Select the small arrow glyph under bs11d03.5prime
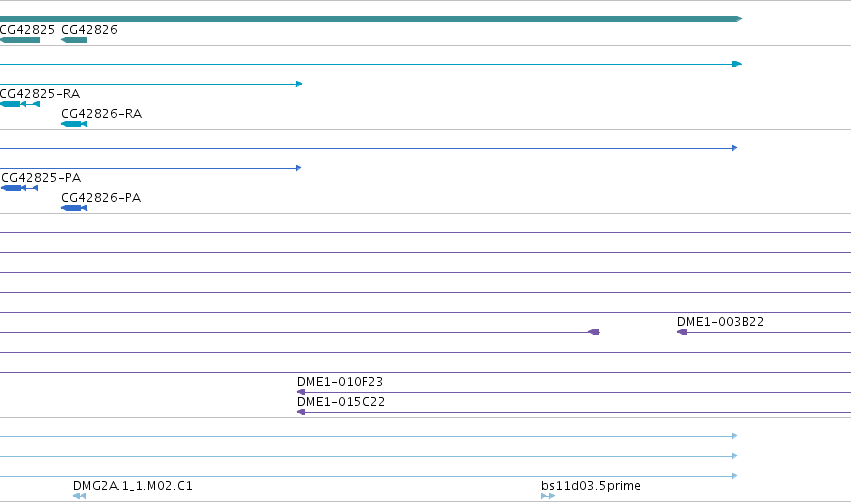Screen dimensions: 851x502 point(548,496)
